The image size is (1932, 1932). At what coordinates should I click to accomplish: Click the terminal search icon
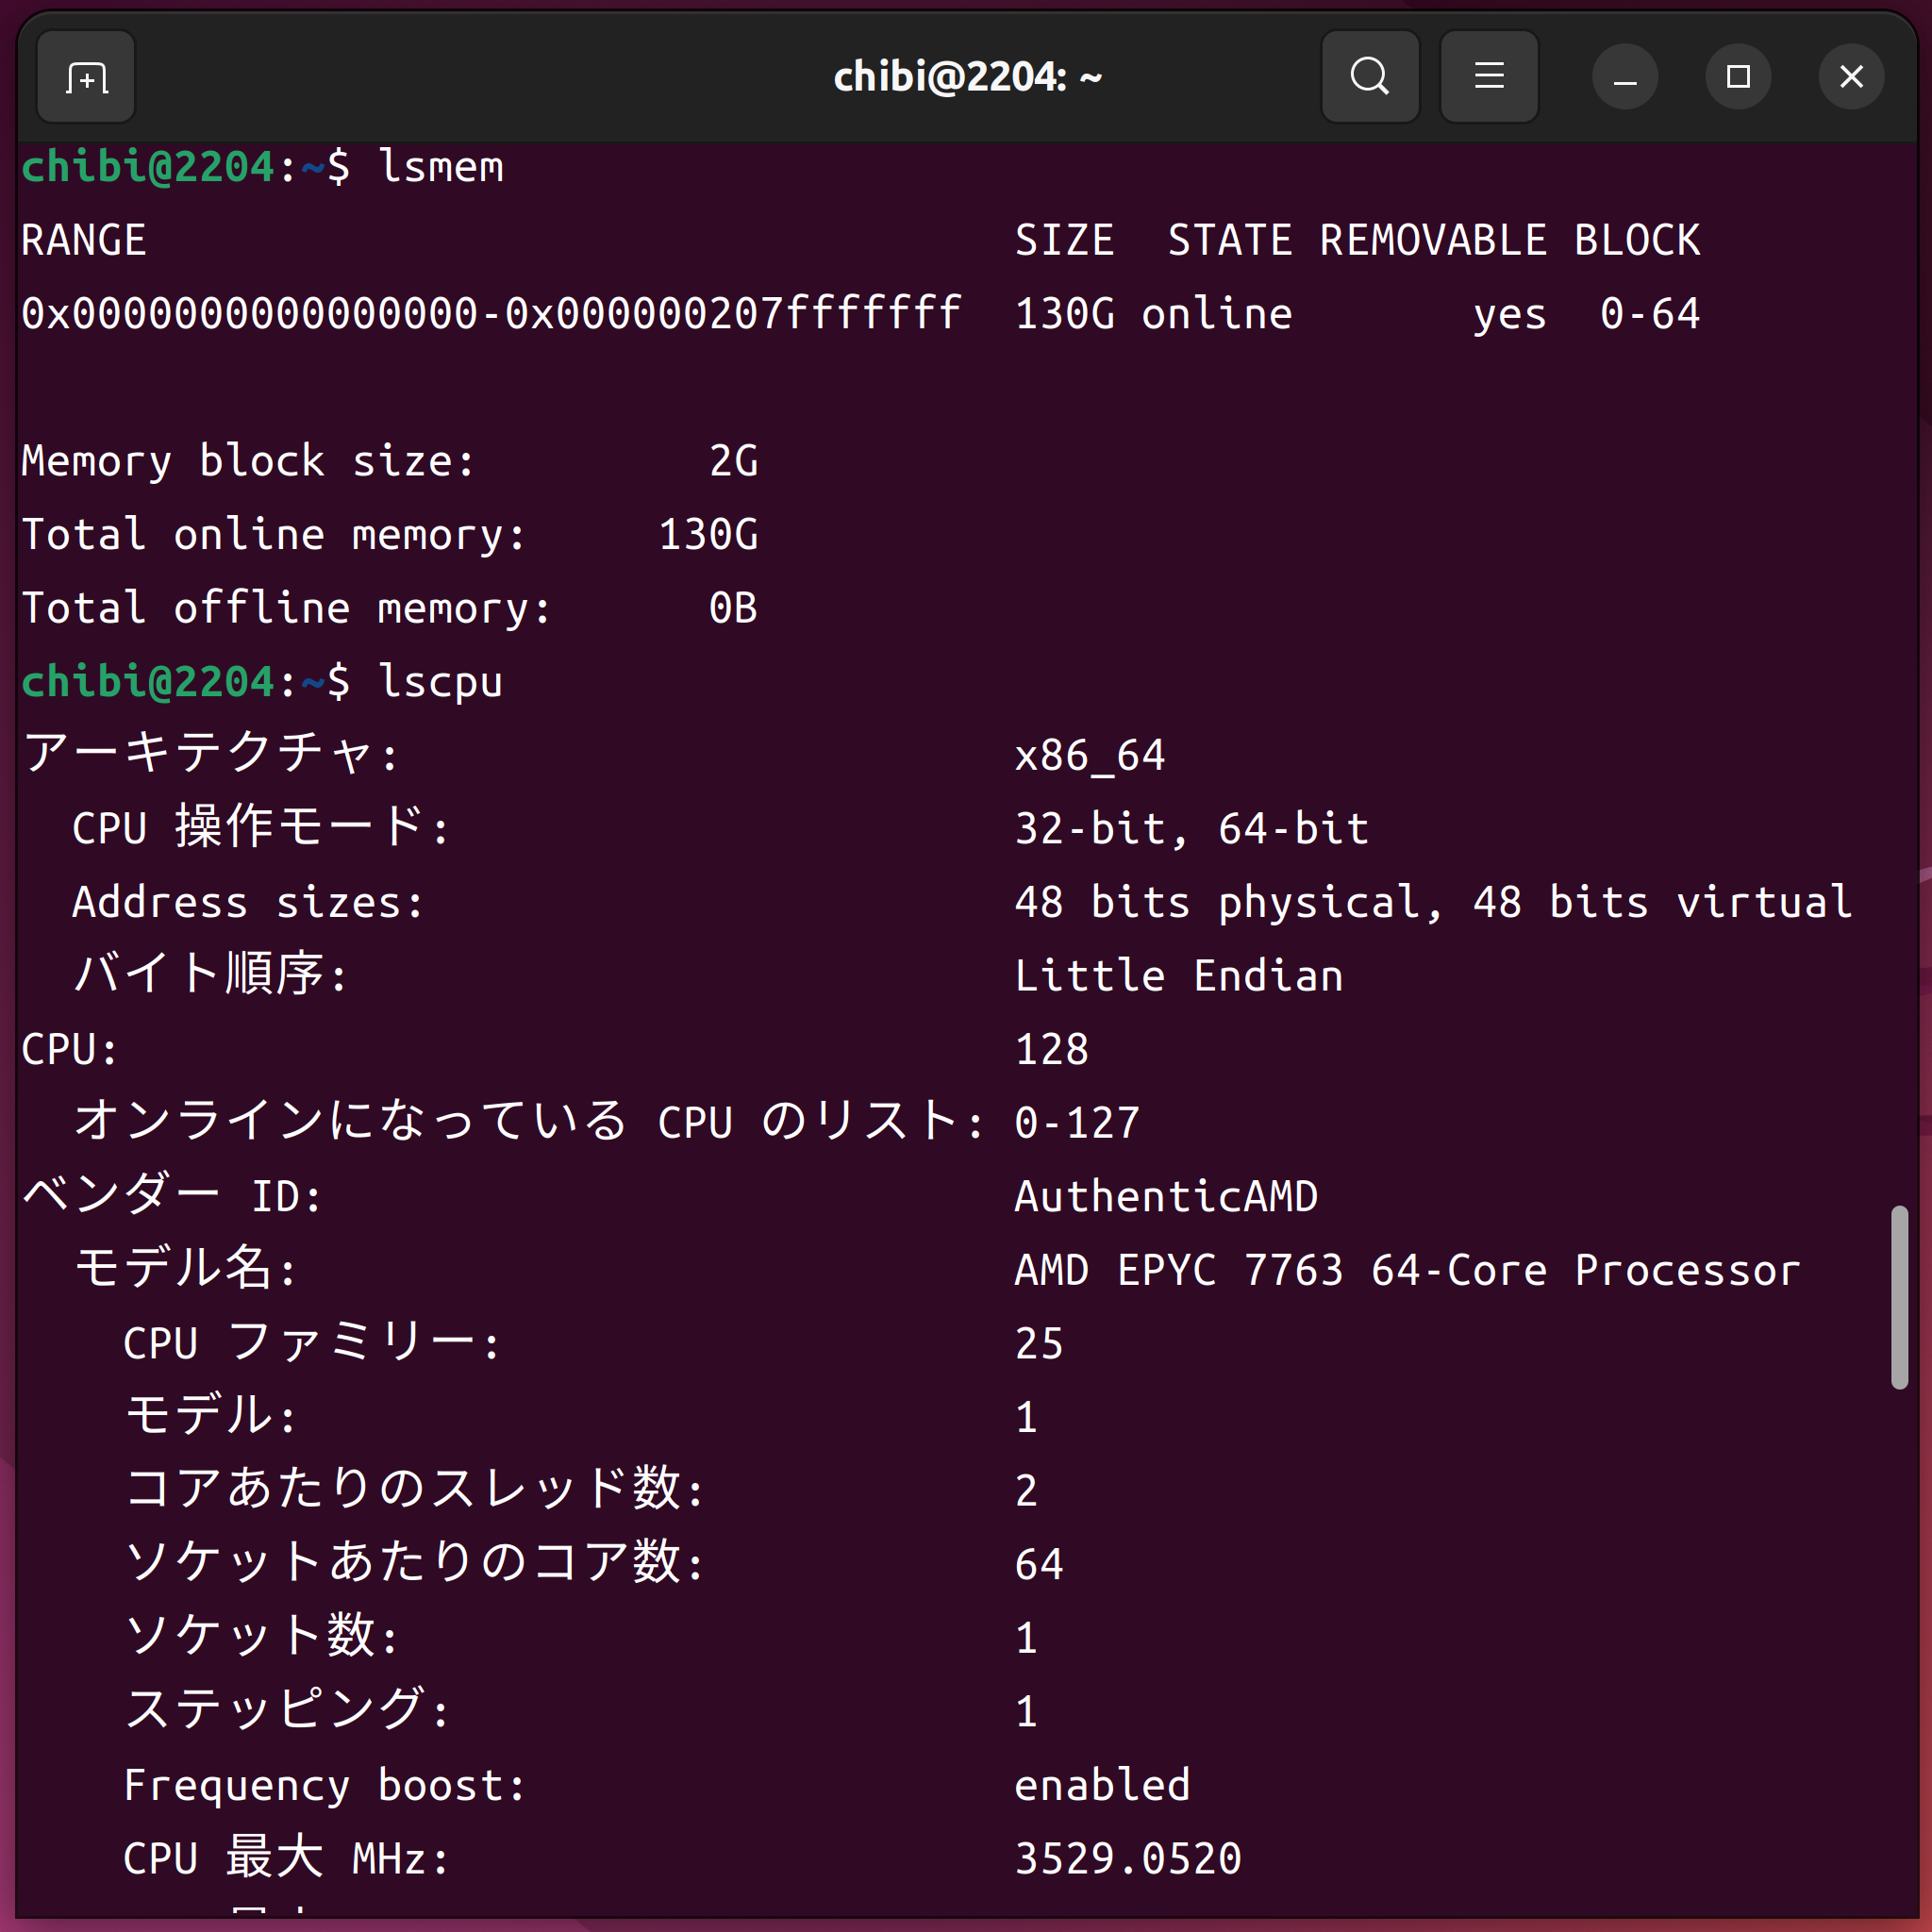tap(1369, 77)
